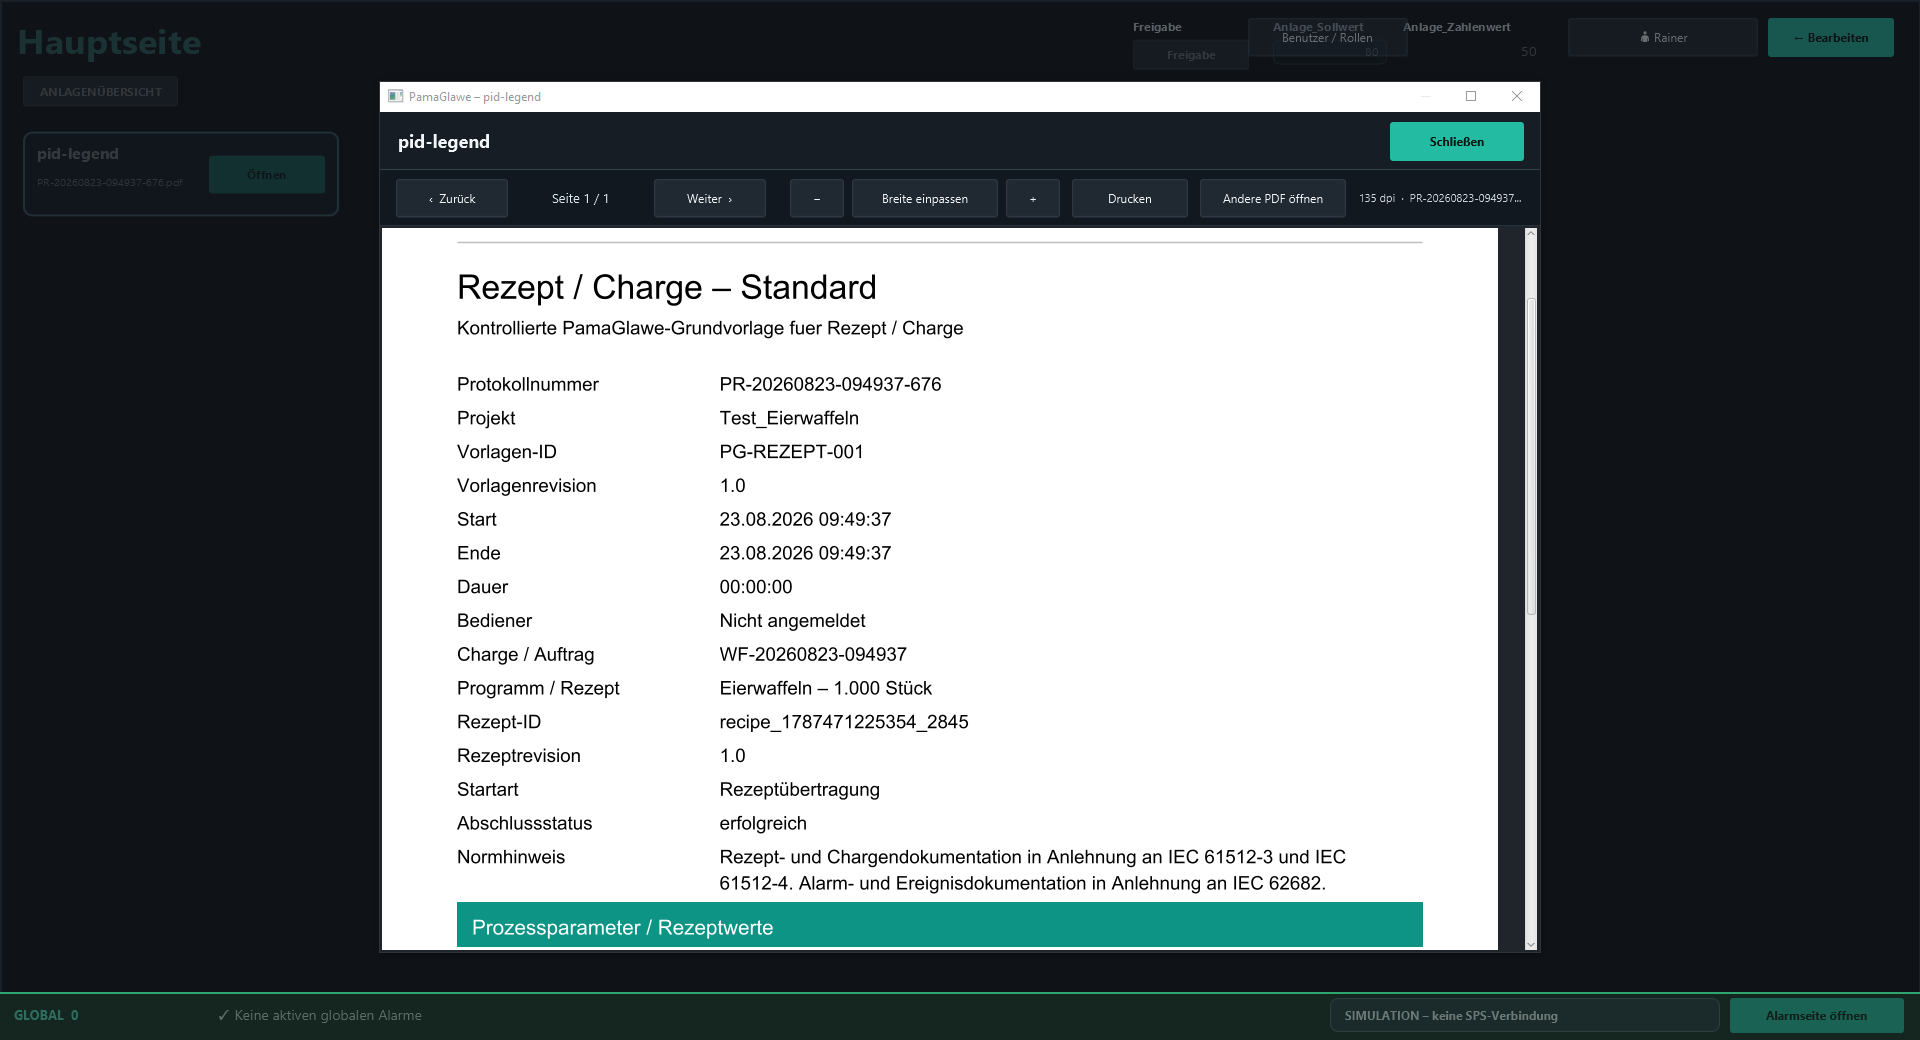1920x1040 pixels.
Task: Click the scrollbar down arrow in PDF viewer
Action: click(x=1531, y=944)
